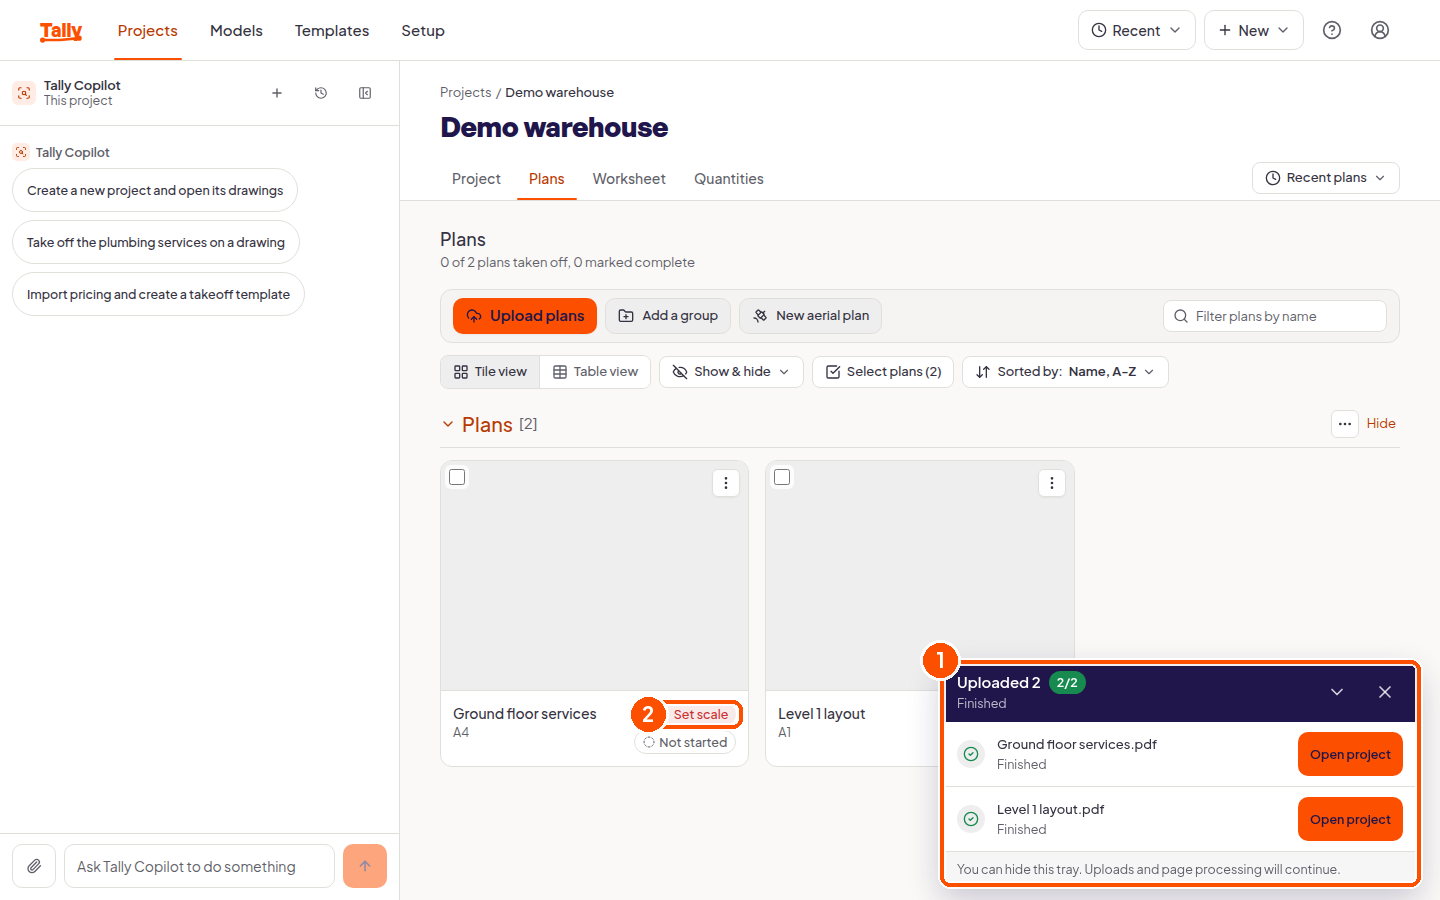Close the Uploaded tray with X
Image resolution: width=1440 pixels, height=900 pixels.
click(1385, 692)
